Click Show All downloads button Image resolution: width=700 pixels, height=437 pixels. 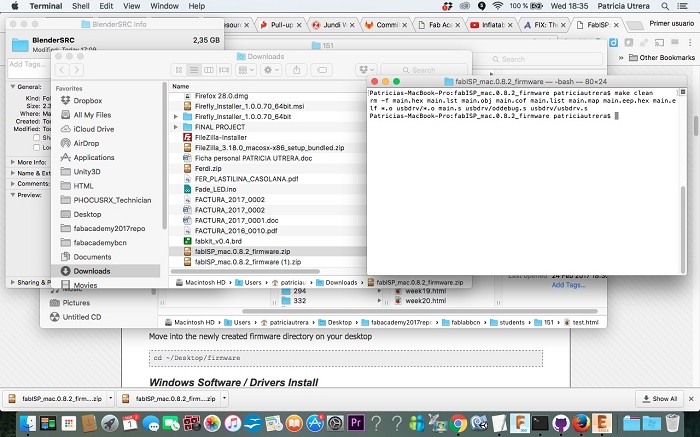tap(659, 399)
